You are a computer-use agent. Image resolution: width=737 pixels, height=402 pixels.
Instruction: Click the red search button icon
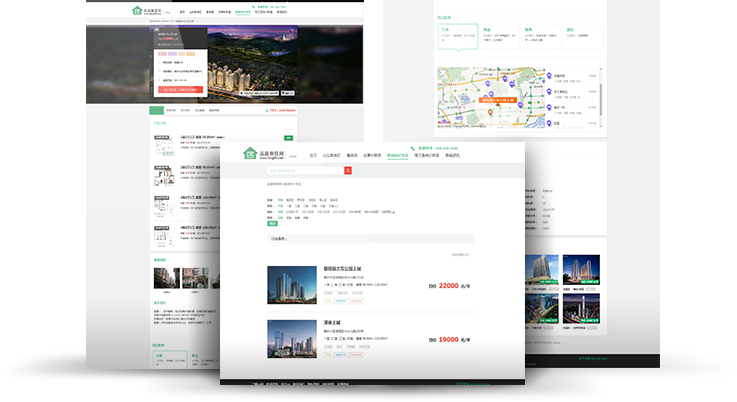[348, 171]
